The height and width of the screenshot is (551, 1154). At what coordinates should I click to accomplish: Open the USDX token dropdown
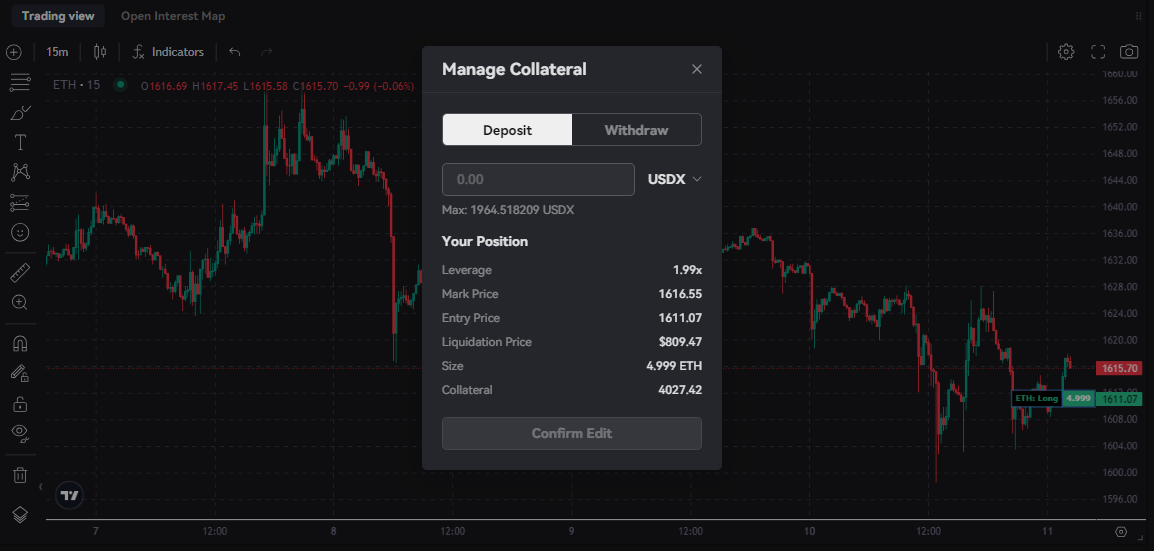tap(675, 179)
